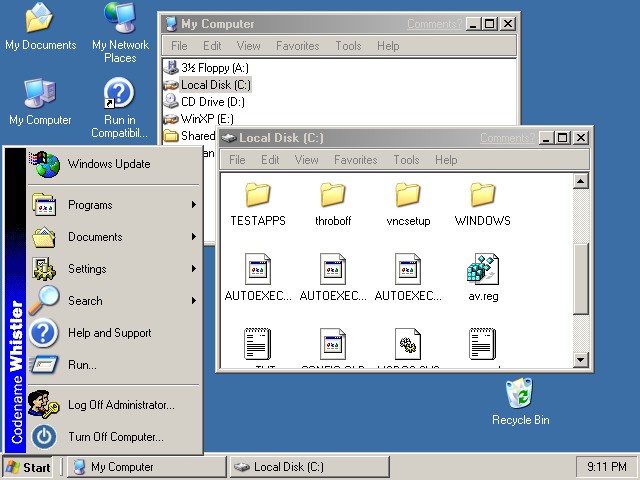Select the first AUTOEXEC file icon

point(258,269)
